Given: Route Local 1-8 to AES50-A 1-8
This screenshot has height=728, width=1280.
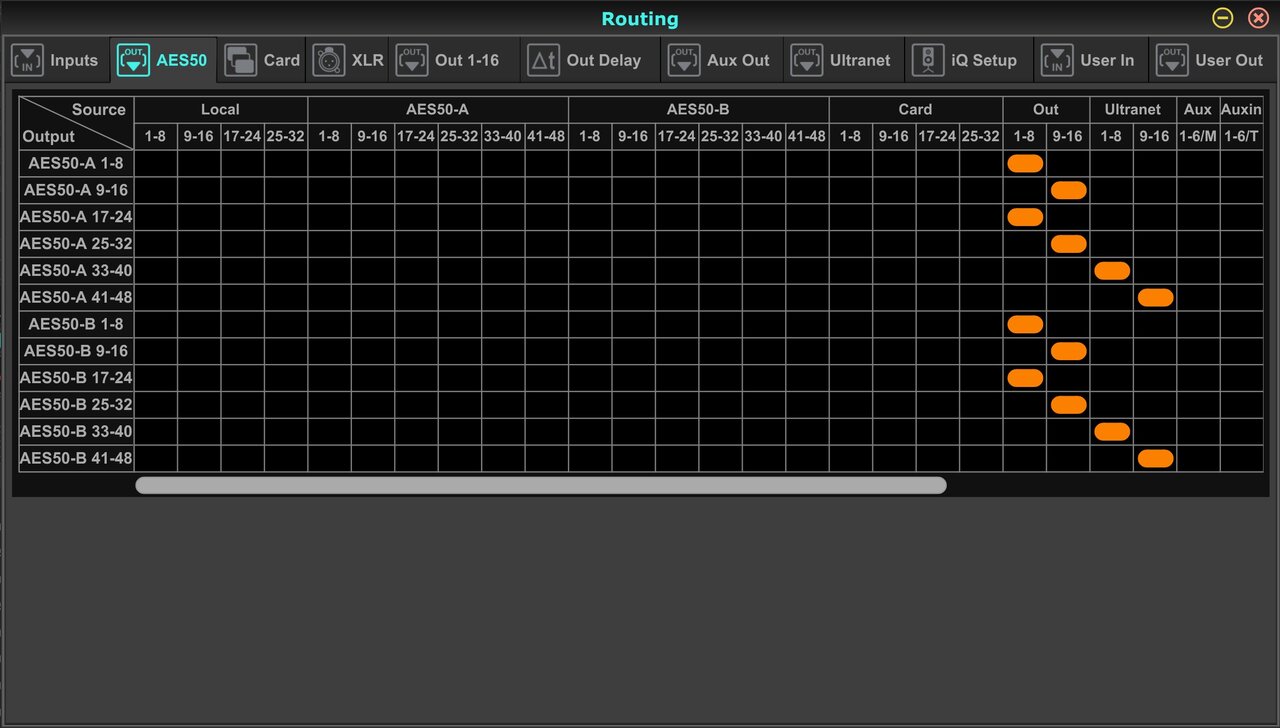Looking at the screenshot, I should pyautogui.click(x=156, y=163).
